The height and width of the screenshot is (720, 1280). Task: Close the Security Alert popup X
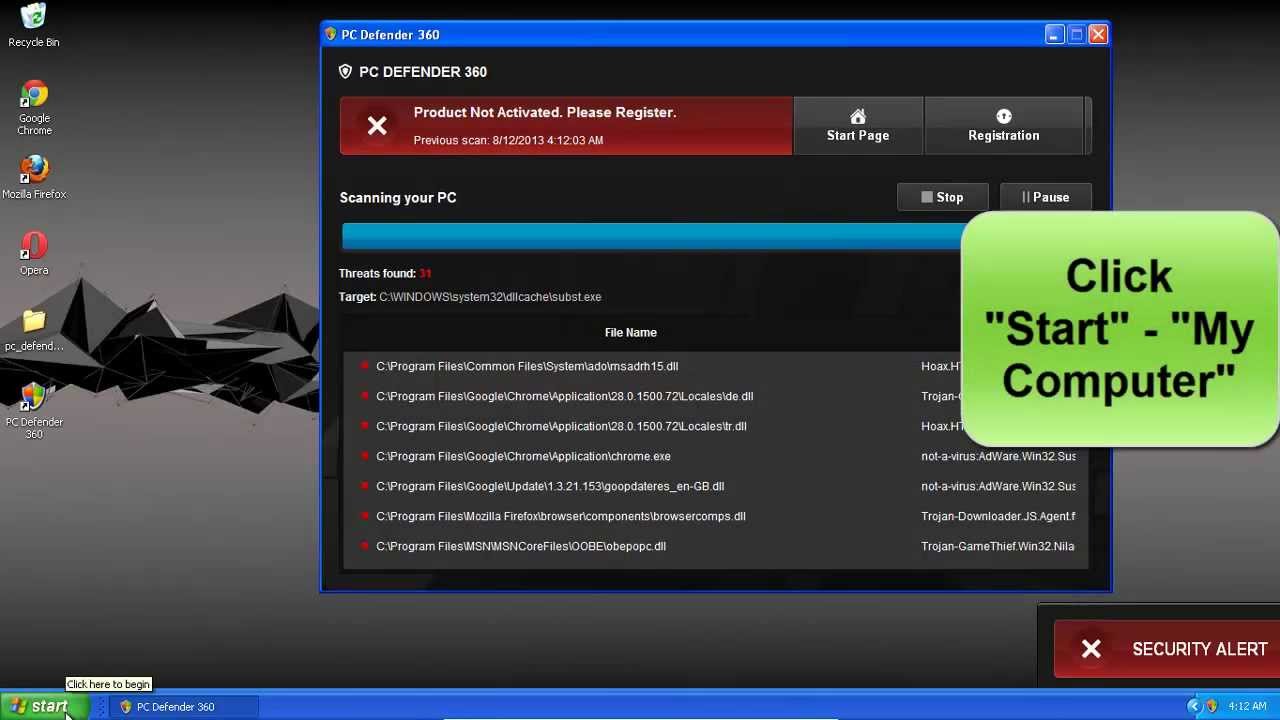(1091, 649)
